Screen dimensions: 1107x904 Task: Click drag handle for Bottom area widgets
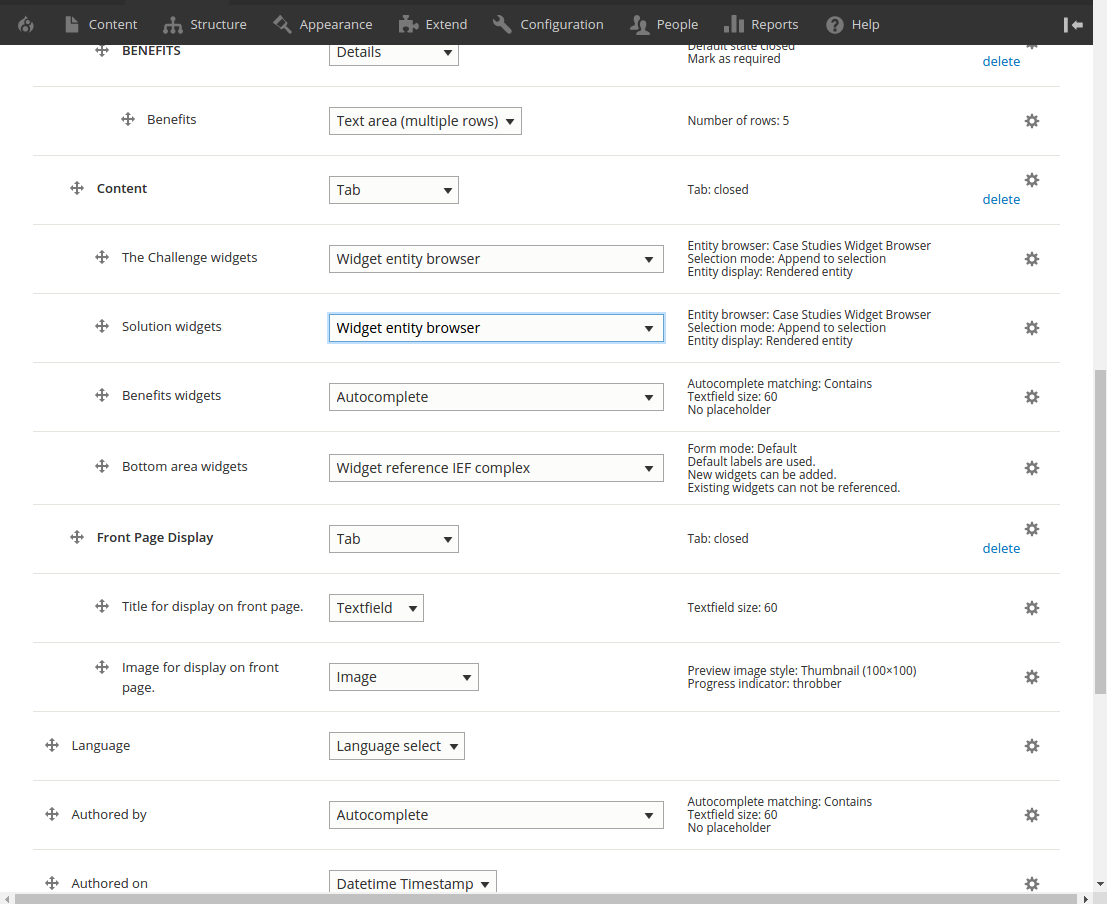pos(102,466)
